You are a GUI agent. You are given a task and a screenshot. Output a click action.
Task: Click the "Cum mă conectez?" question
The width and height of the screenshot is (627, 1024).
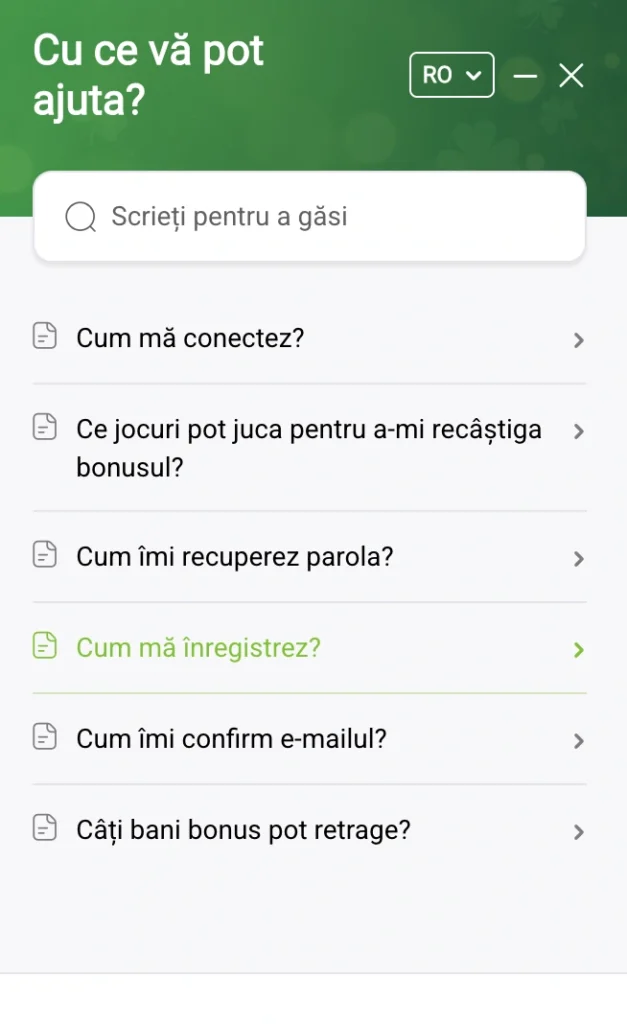point(190,338)
